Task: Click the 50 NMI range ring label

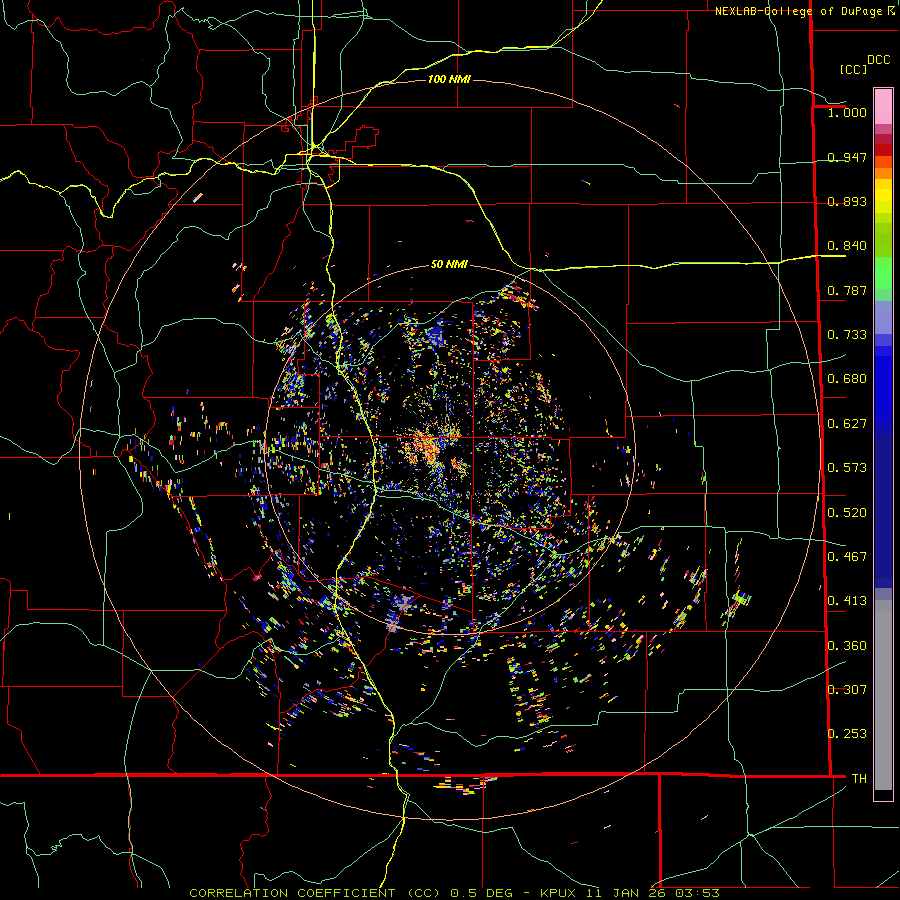Action: click(449, 264)
